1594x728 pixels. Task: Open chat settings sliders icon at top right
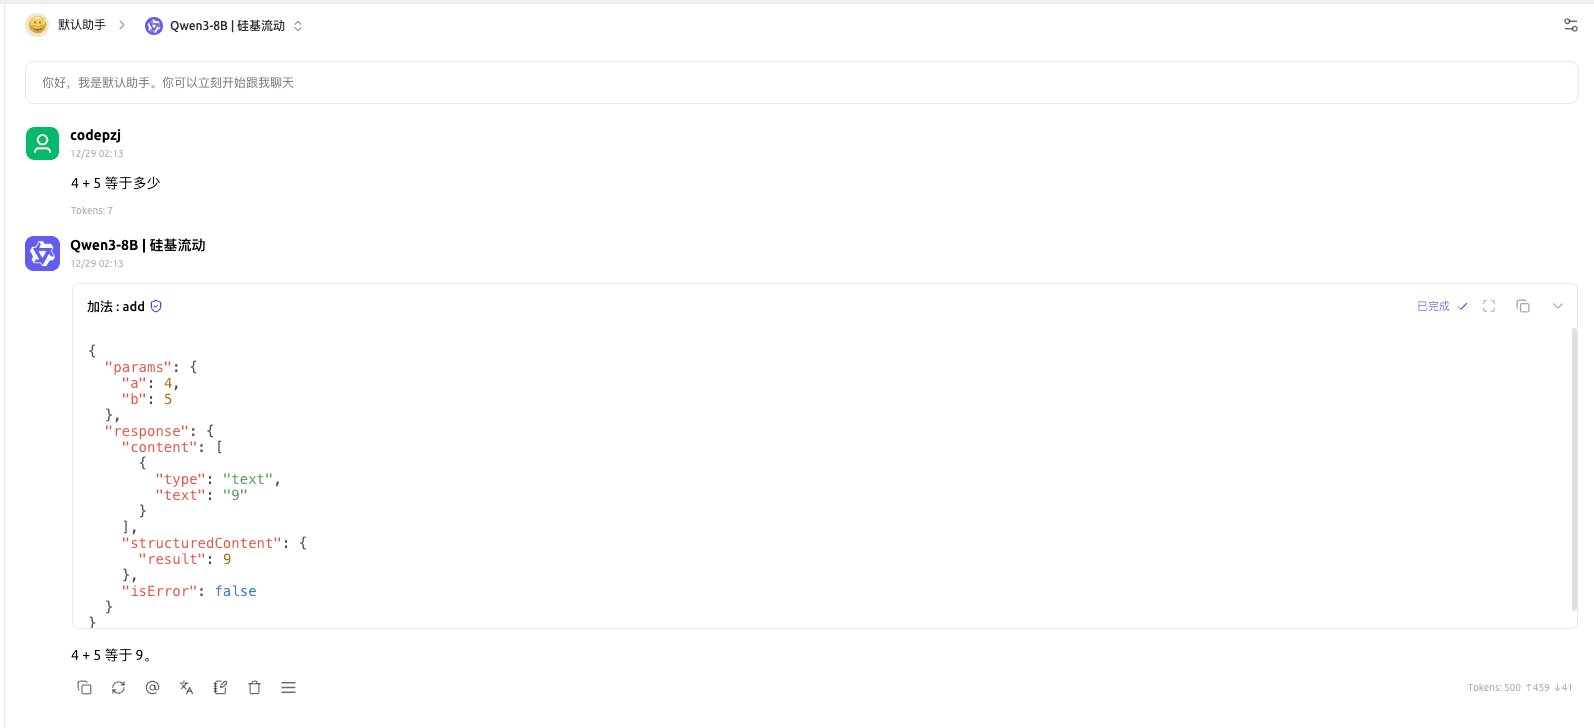point(1571,25)
